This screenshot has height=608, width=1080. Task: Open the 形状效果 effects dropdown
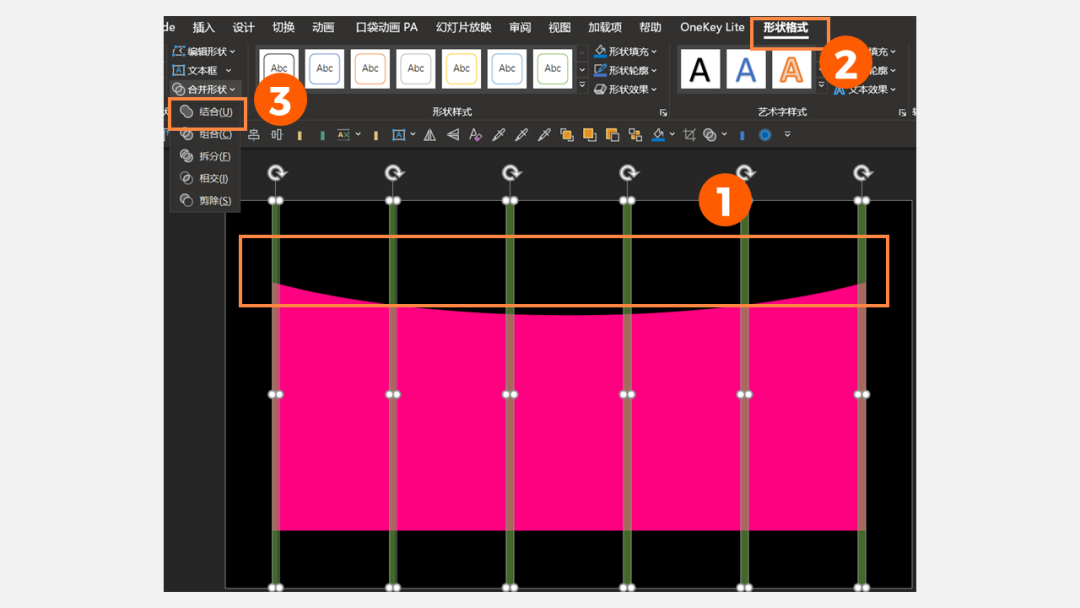click(x=627, y=89)
